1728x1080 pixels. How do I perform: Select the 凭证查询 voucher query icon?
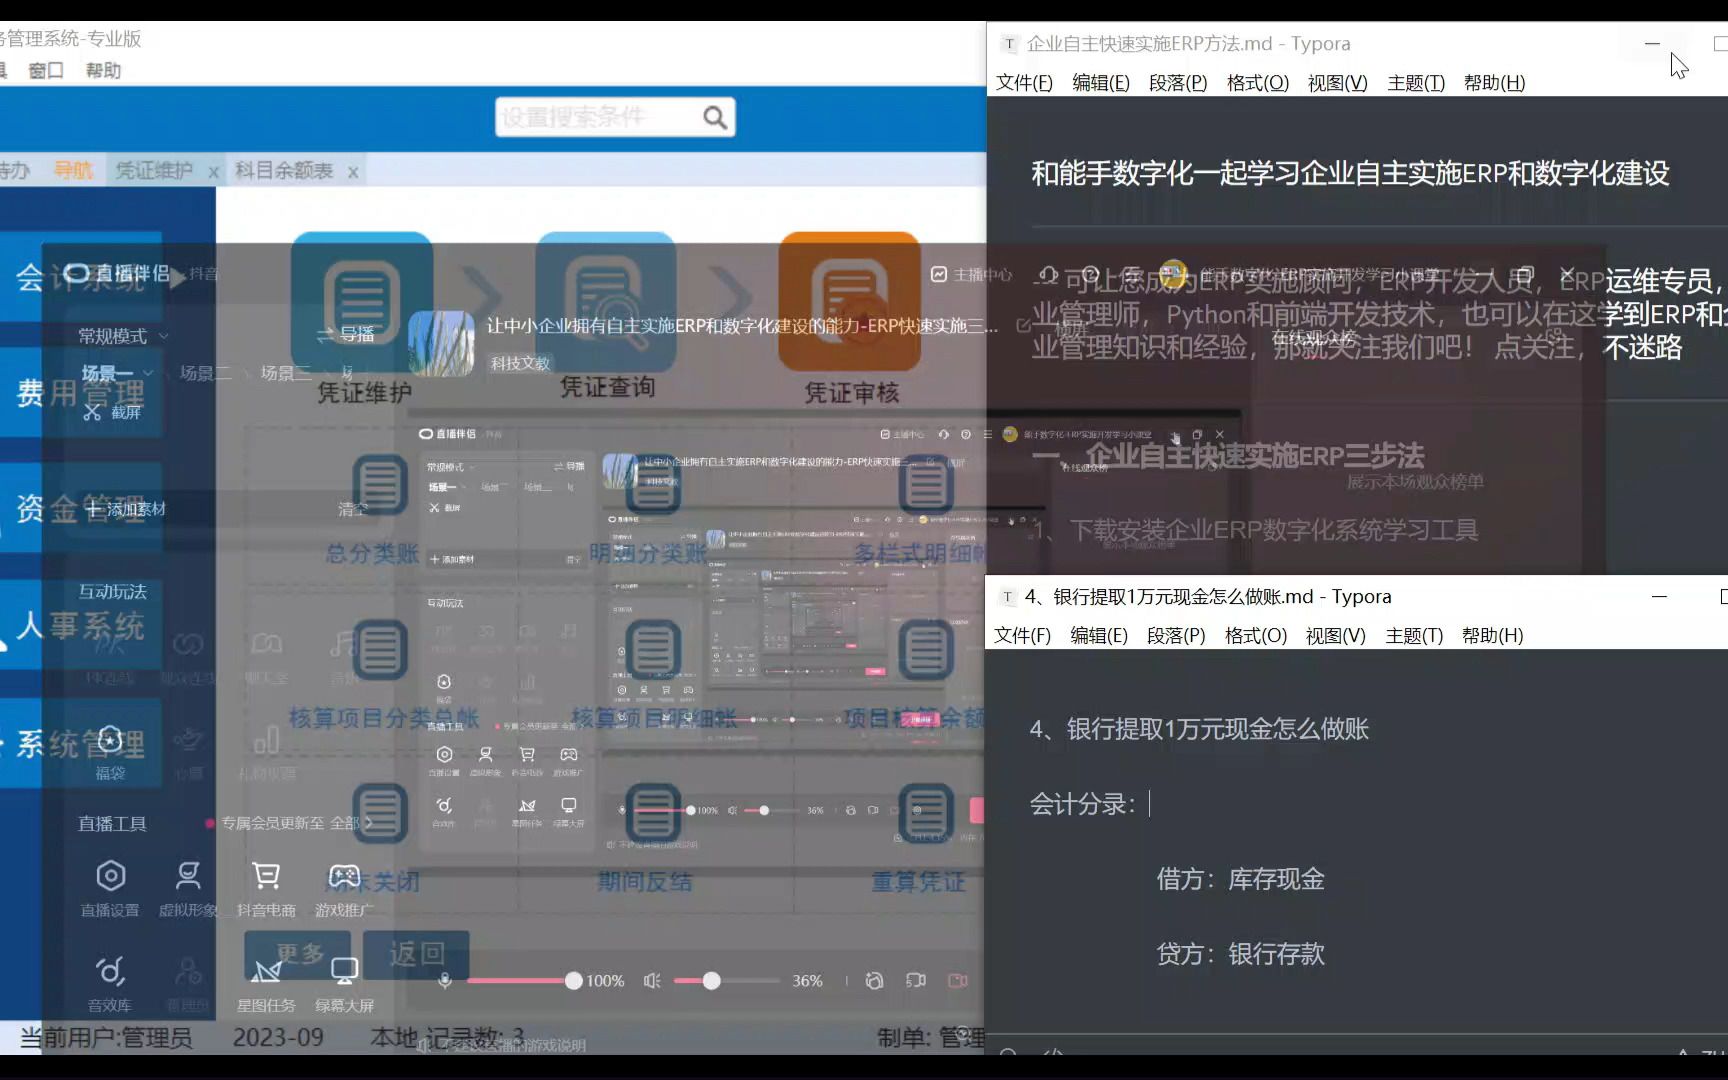[x=605, y=300]
